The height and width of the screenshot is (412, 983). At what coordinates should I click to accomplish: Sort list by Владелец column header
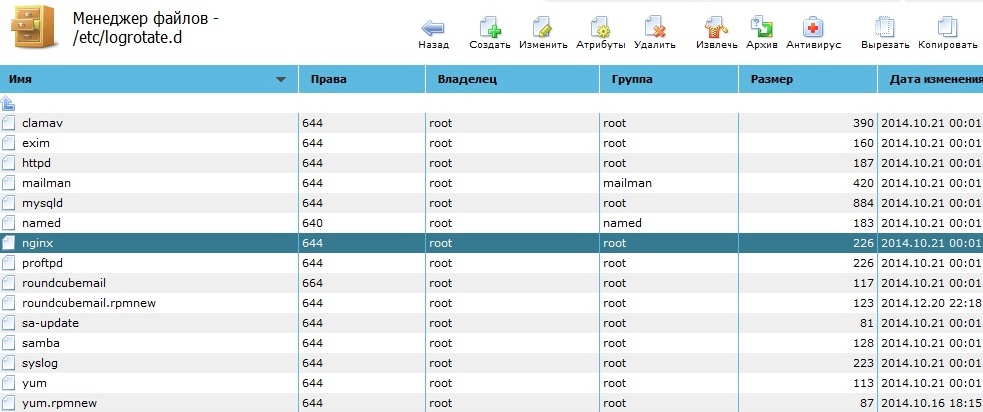pos(467,79)
